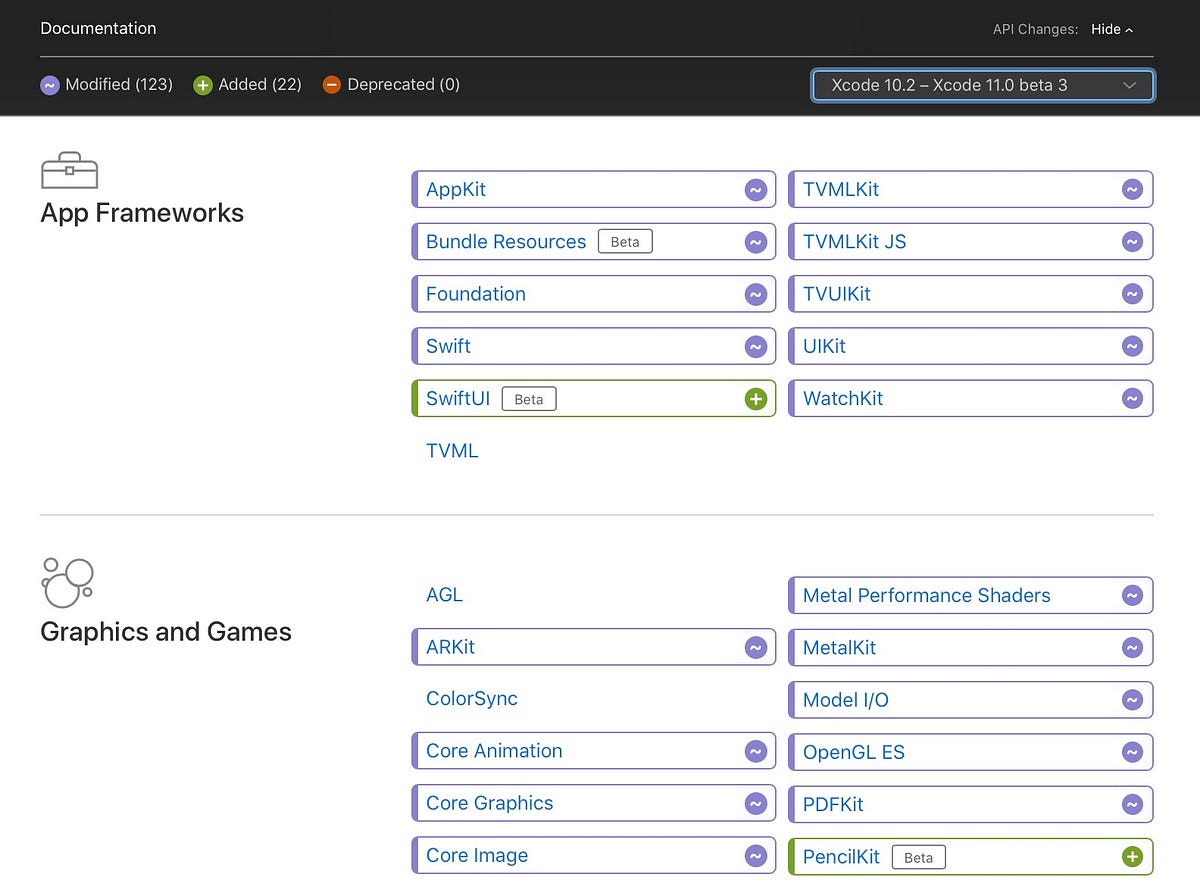Click the modified badge on UIKit
This screenshot has width=1200, height=886.
pos(1132,347)
